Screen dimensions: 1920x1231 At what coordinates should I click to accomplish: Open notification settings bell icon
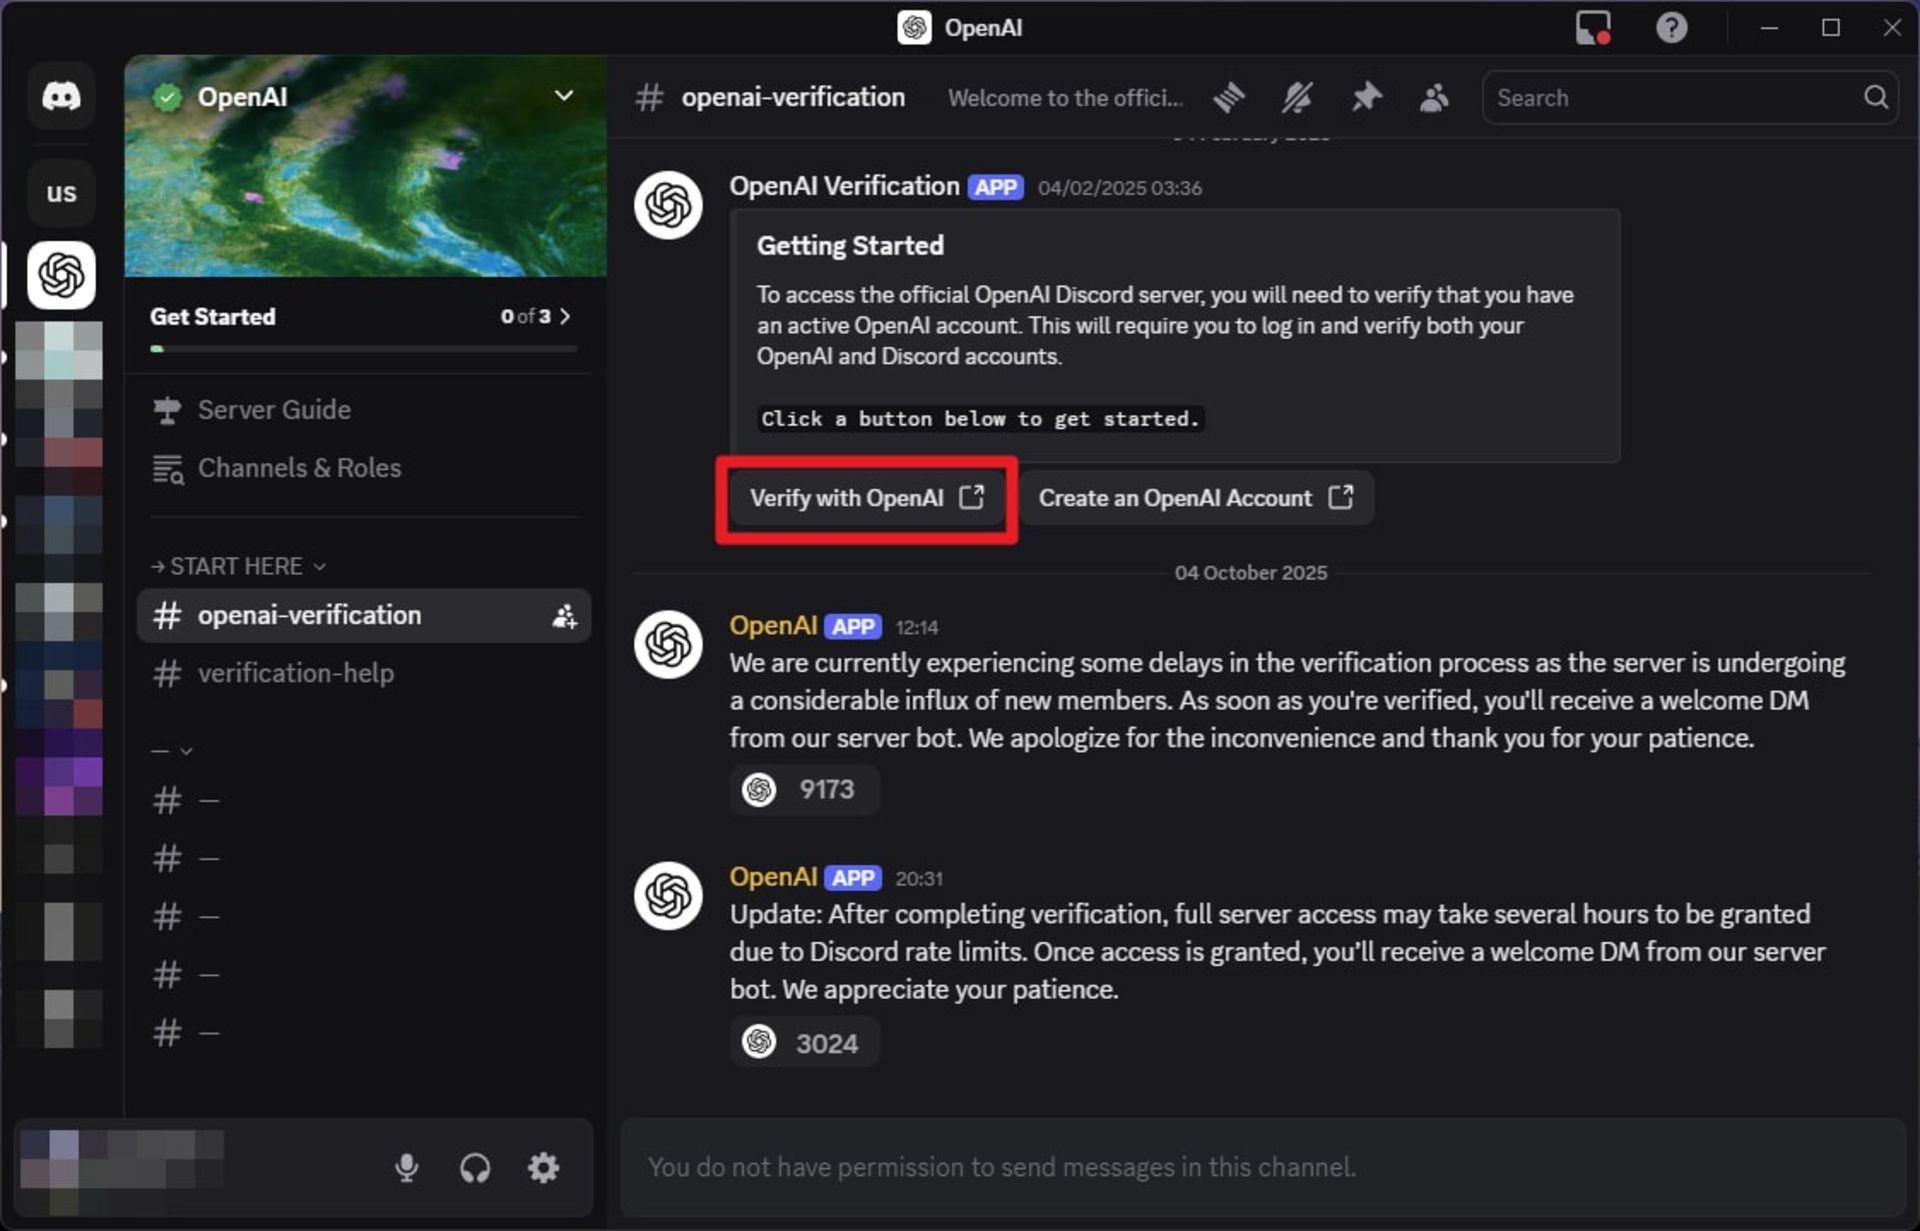click(1298, 98)
